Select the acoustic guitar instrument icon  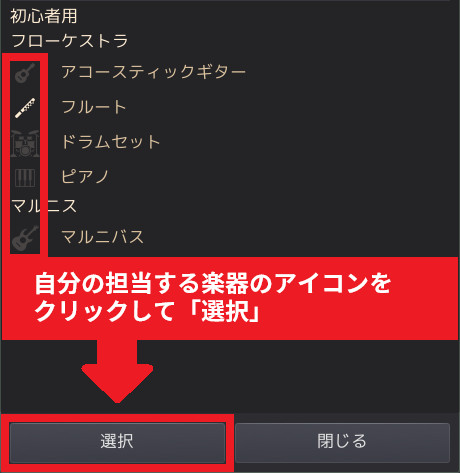point(25,73)
